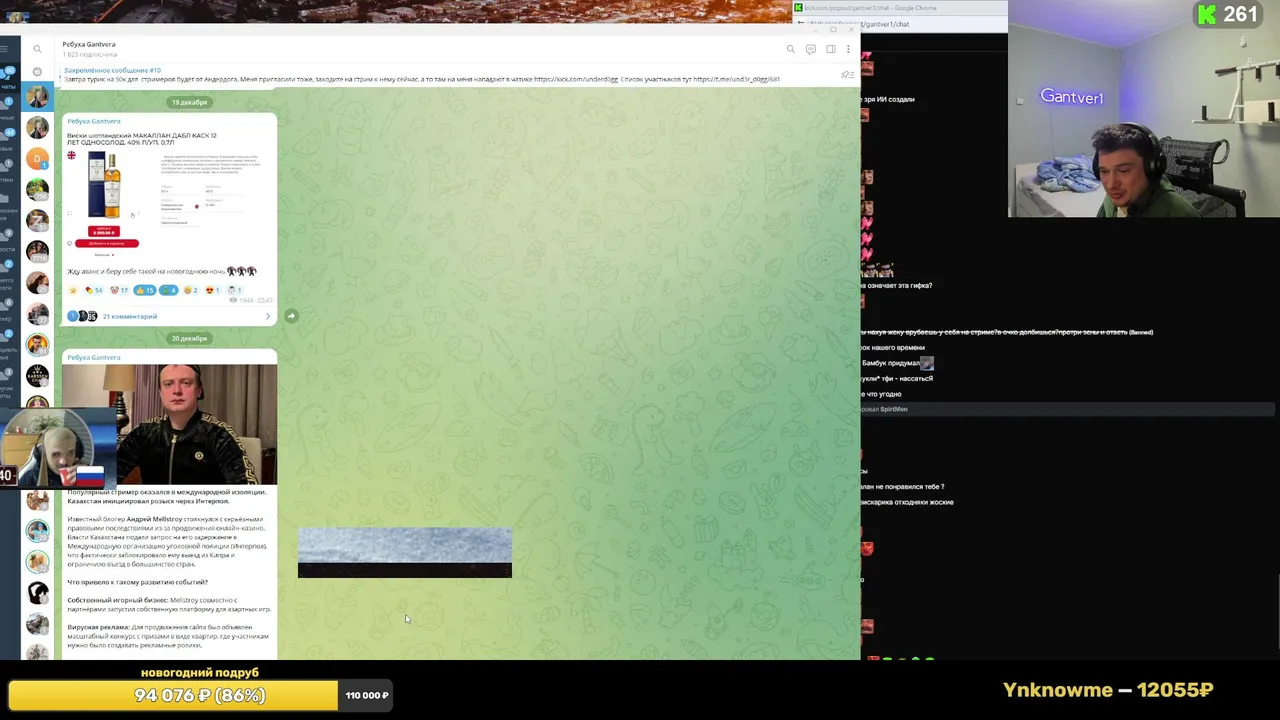This screenshot has height=720, width=1280.
Task: Click the 'новогодний подруб' goal title
Action: tap(200, 673)
